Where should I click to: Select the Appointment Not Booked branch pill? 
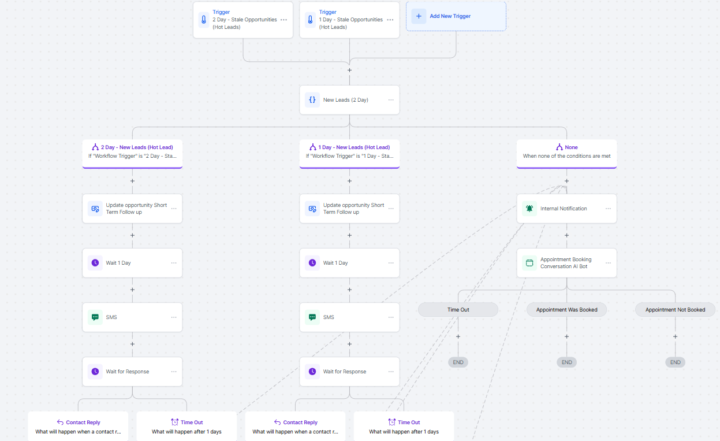point(675,310)
